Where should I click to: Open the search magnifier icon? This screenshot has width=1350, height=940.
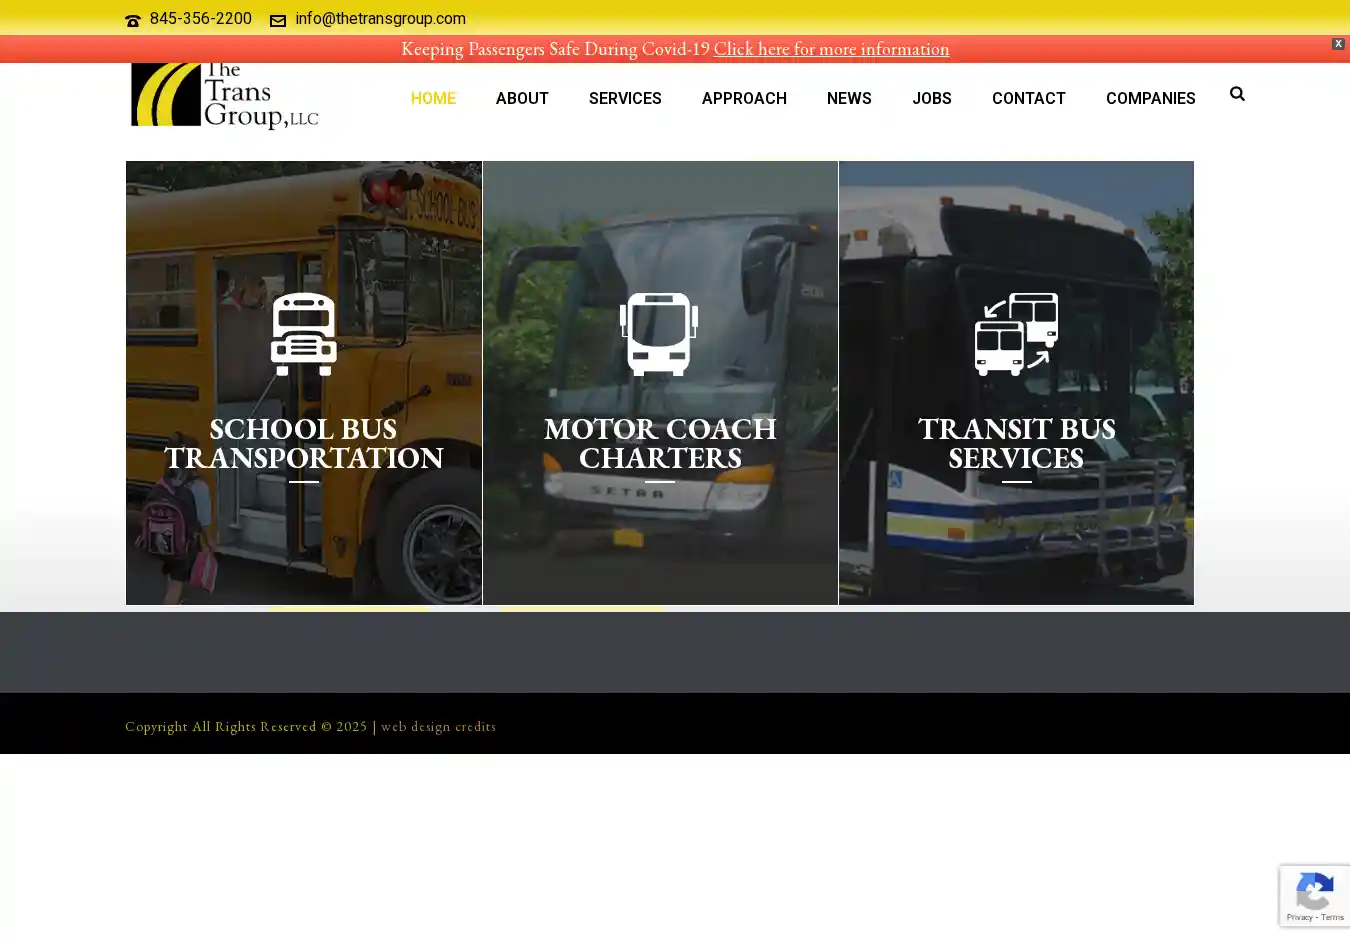click(1237, 94)
